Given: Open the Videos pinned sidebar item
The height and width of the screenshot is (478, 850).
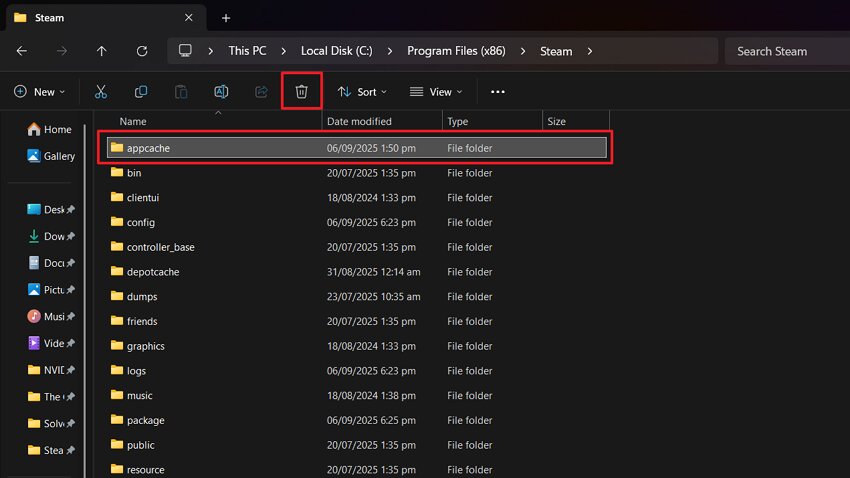Looking at the screenshot, I should pyautogui.click(x=51, y=343).
